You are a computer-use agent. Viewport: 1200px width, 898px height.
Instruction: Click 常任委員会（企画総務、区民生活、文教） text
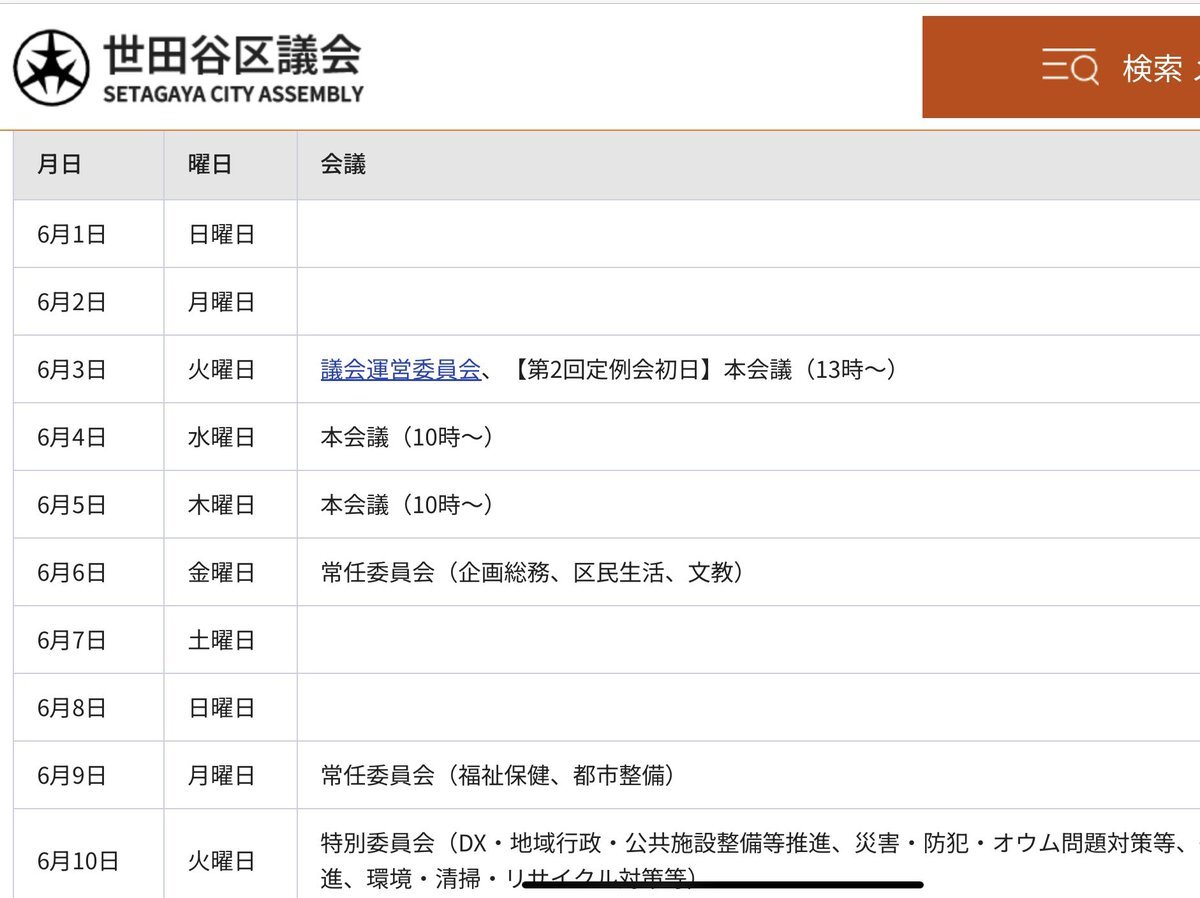(x=532, y=573)
